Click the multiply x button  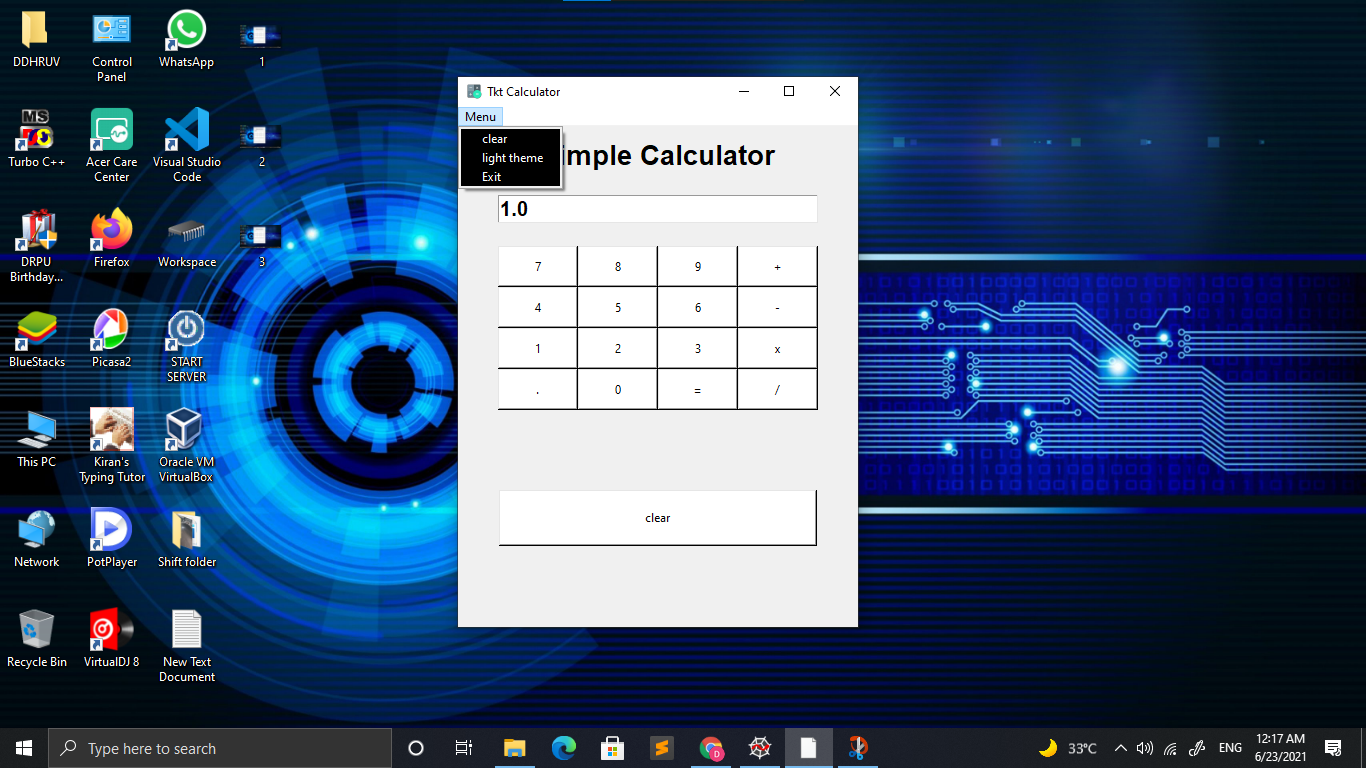778,349
